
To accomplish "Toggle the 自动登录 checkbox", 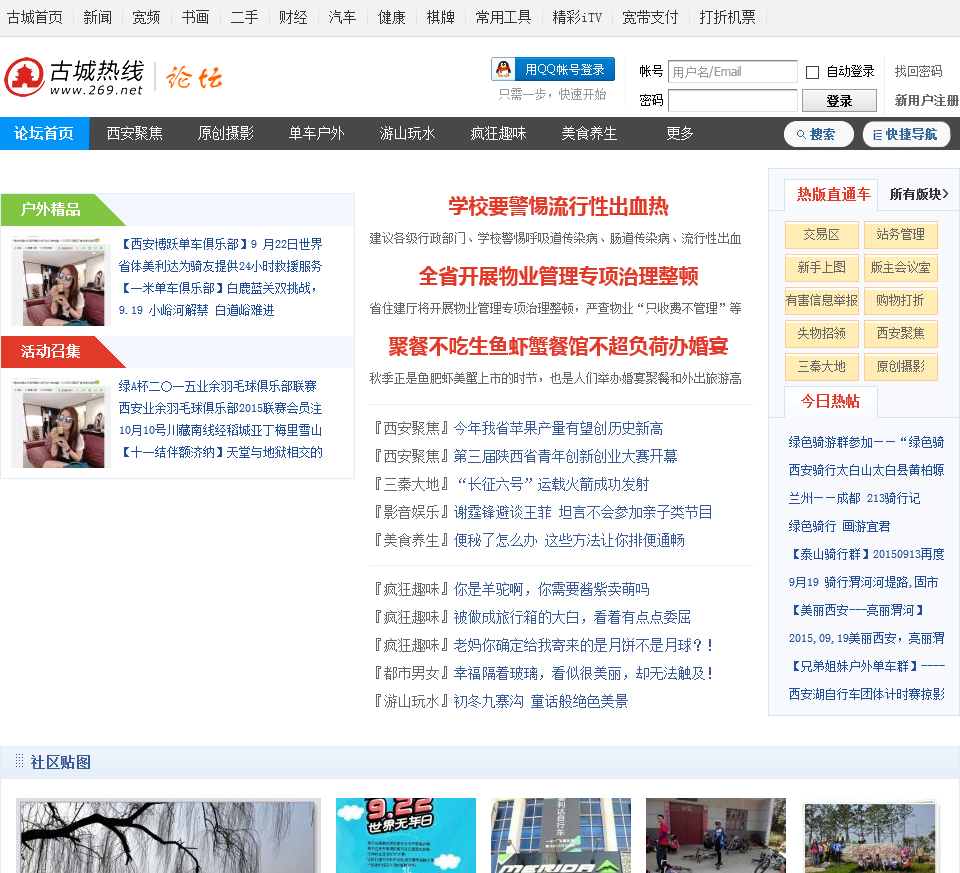I will point(812,72).
